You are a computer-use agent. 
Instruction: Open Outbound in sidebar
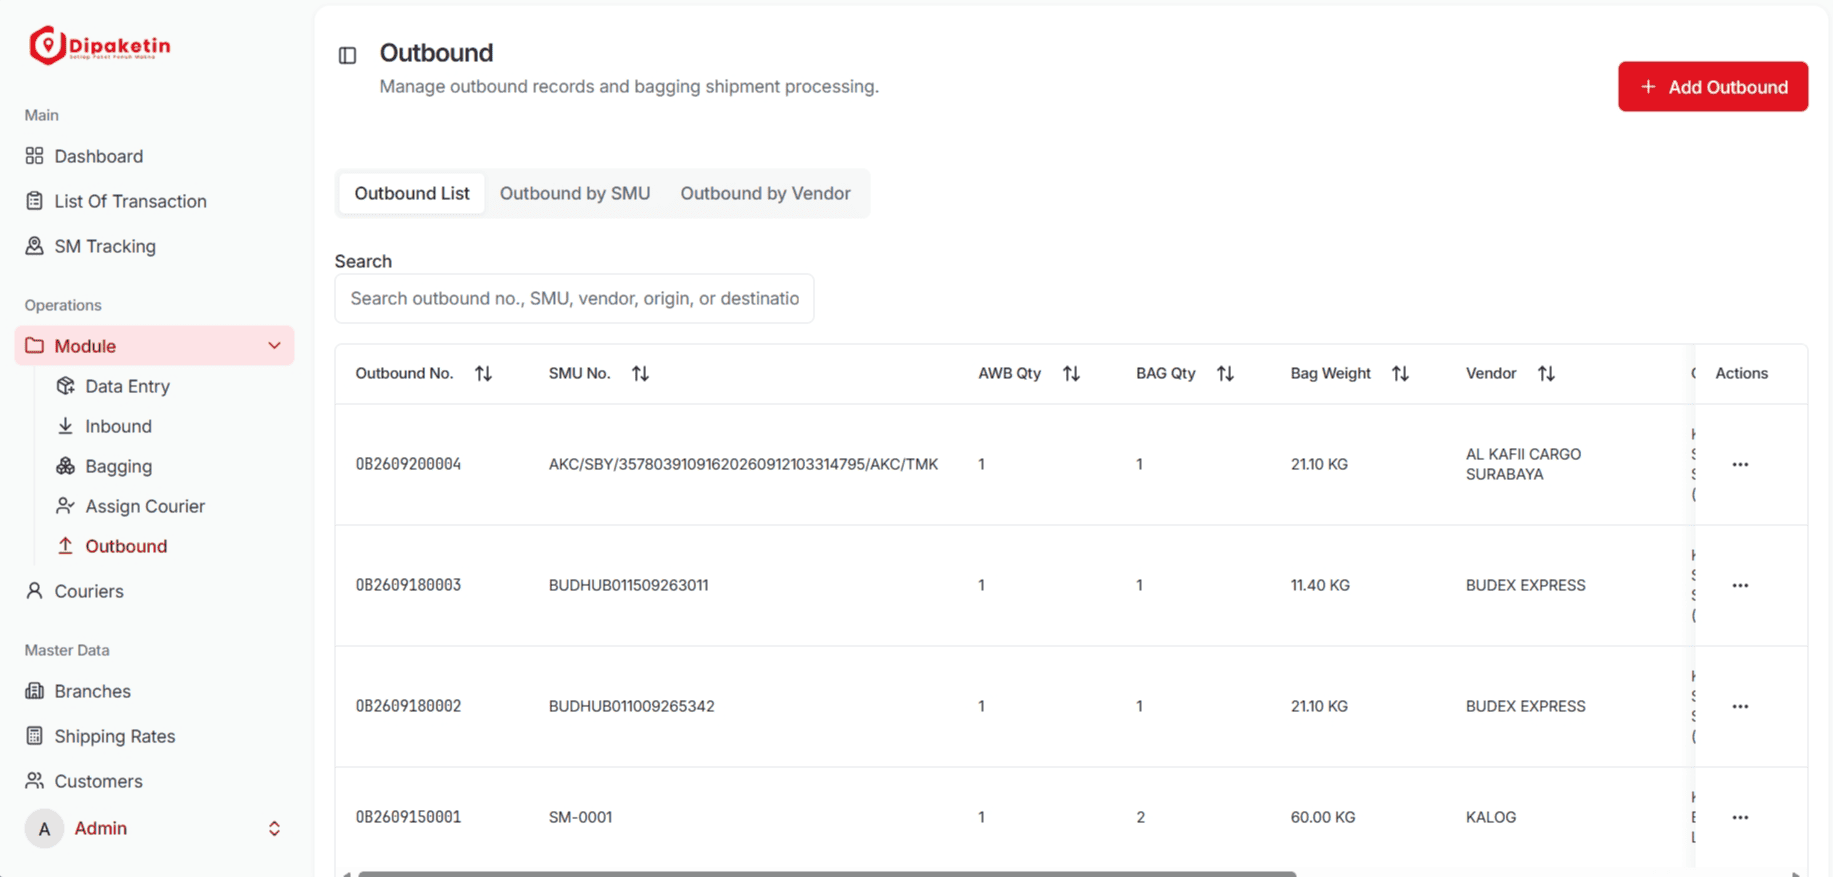(126, 546)
